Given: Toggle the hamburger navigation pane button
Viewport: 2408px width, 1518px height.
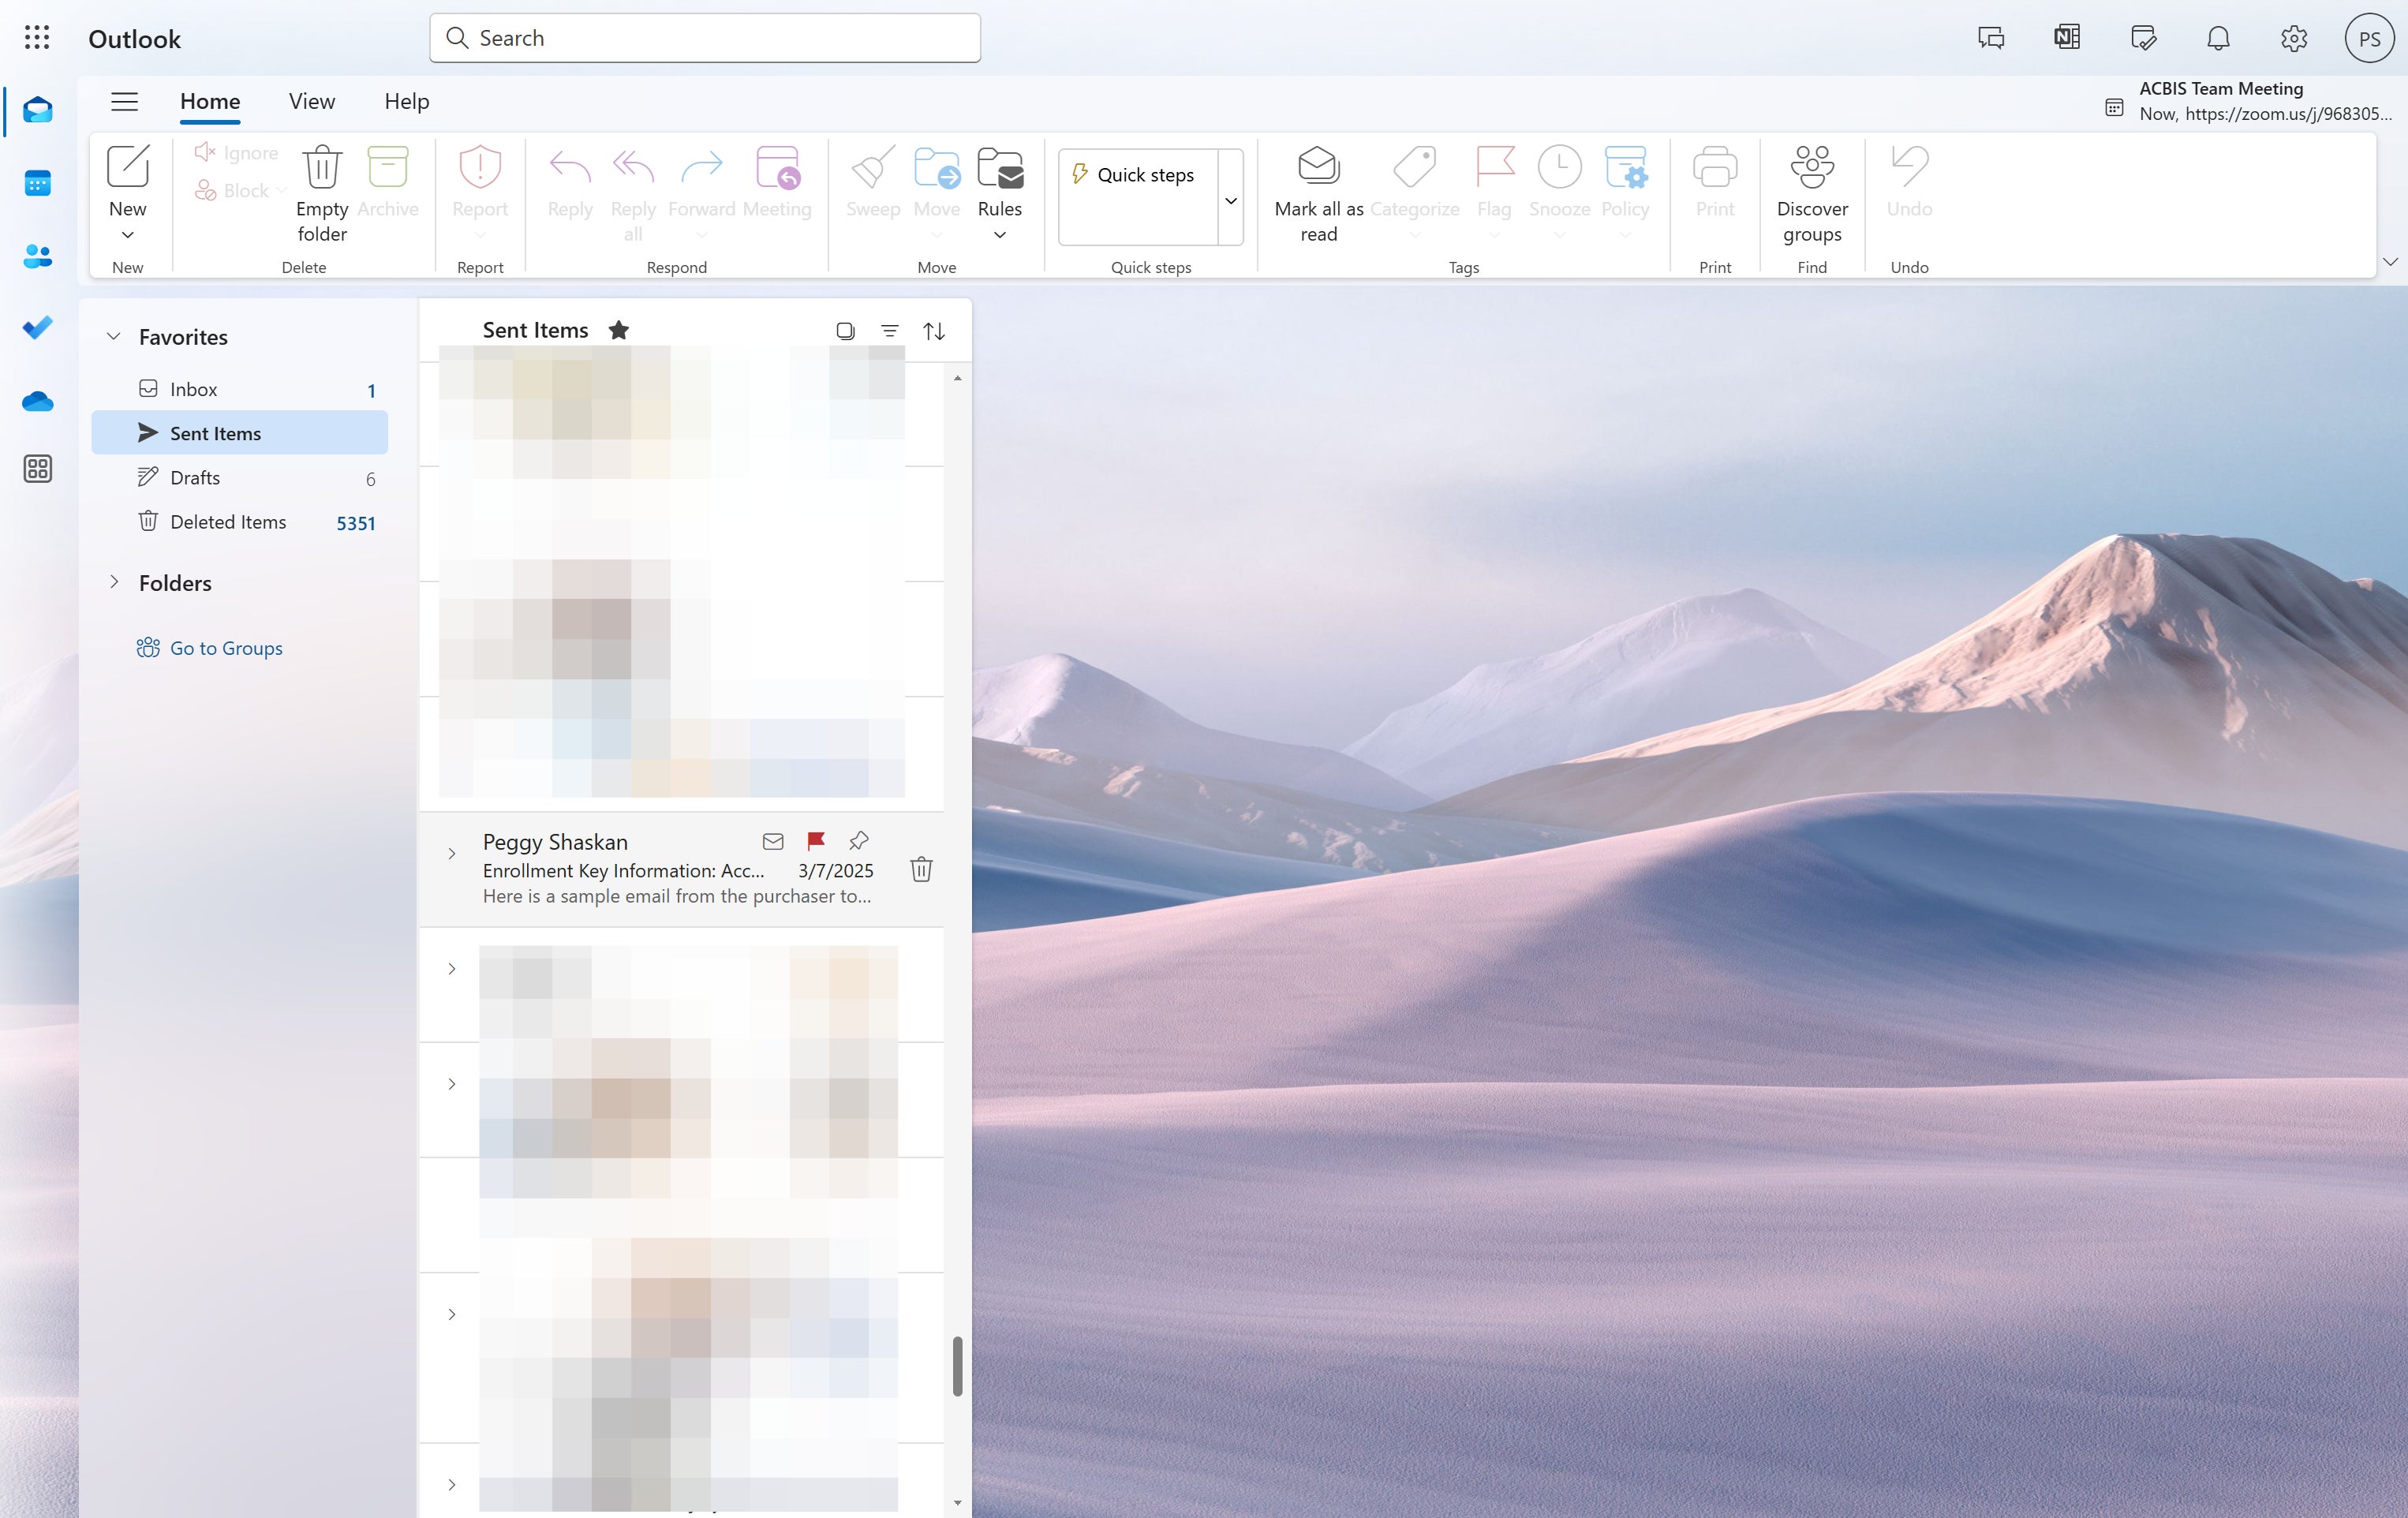Looking at the screenshot, I should [x=124, y=101].
